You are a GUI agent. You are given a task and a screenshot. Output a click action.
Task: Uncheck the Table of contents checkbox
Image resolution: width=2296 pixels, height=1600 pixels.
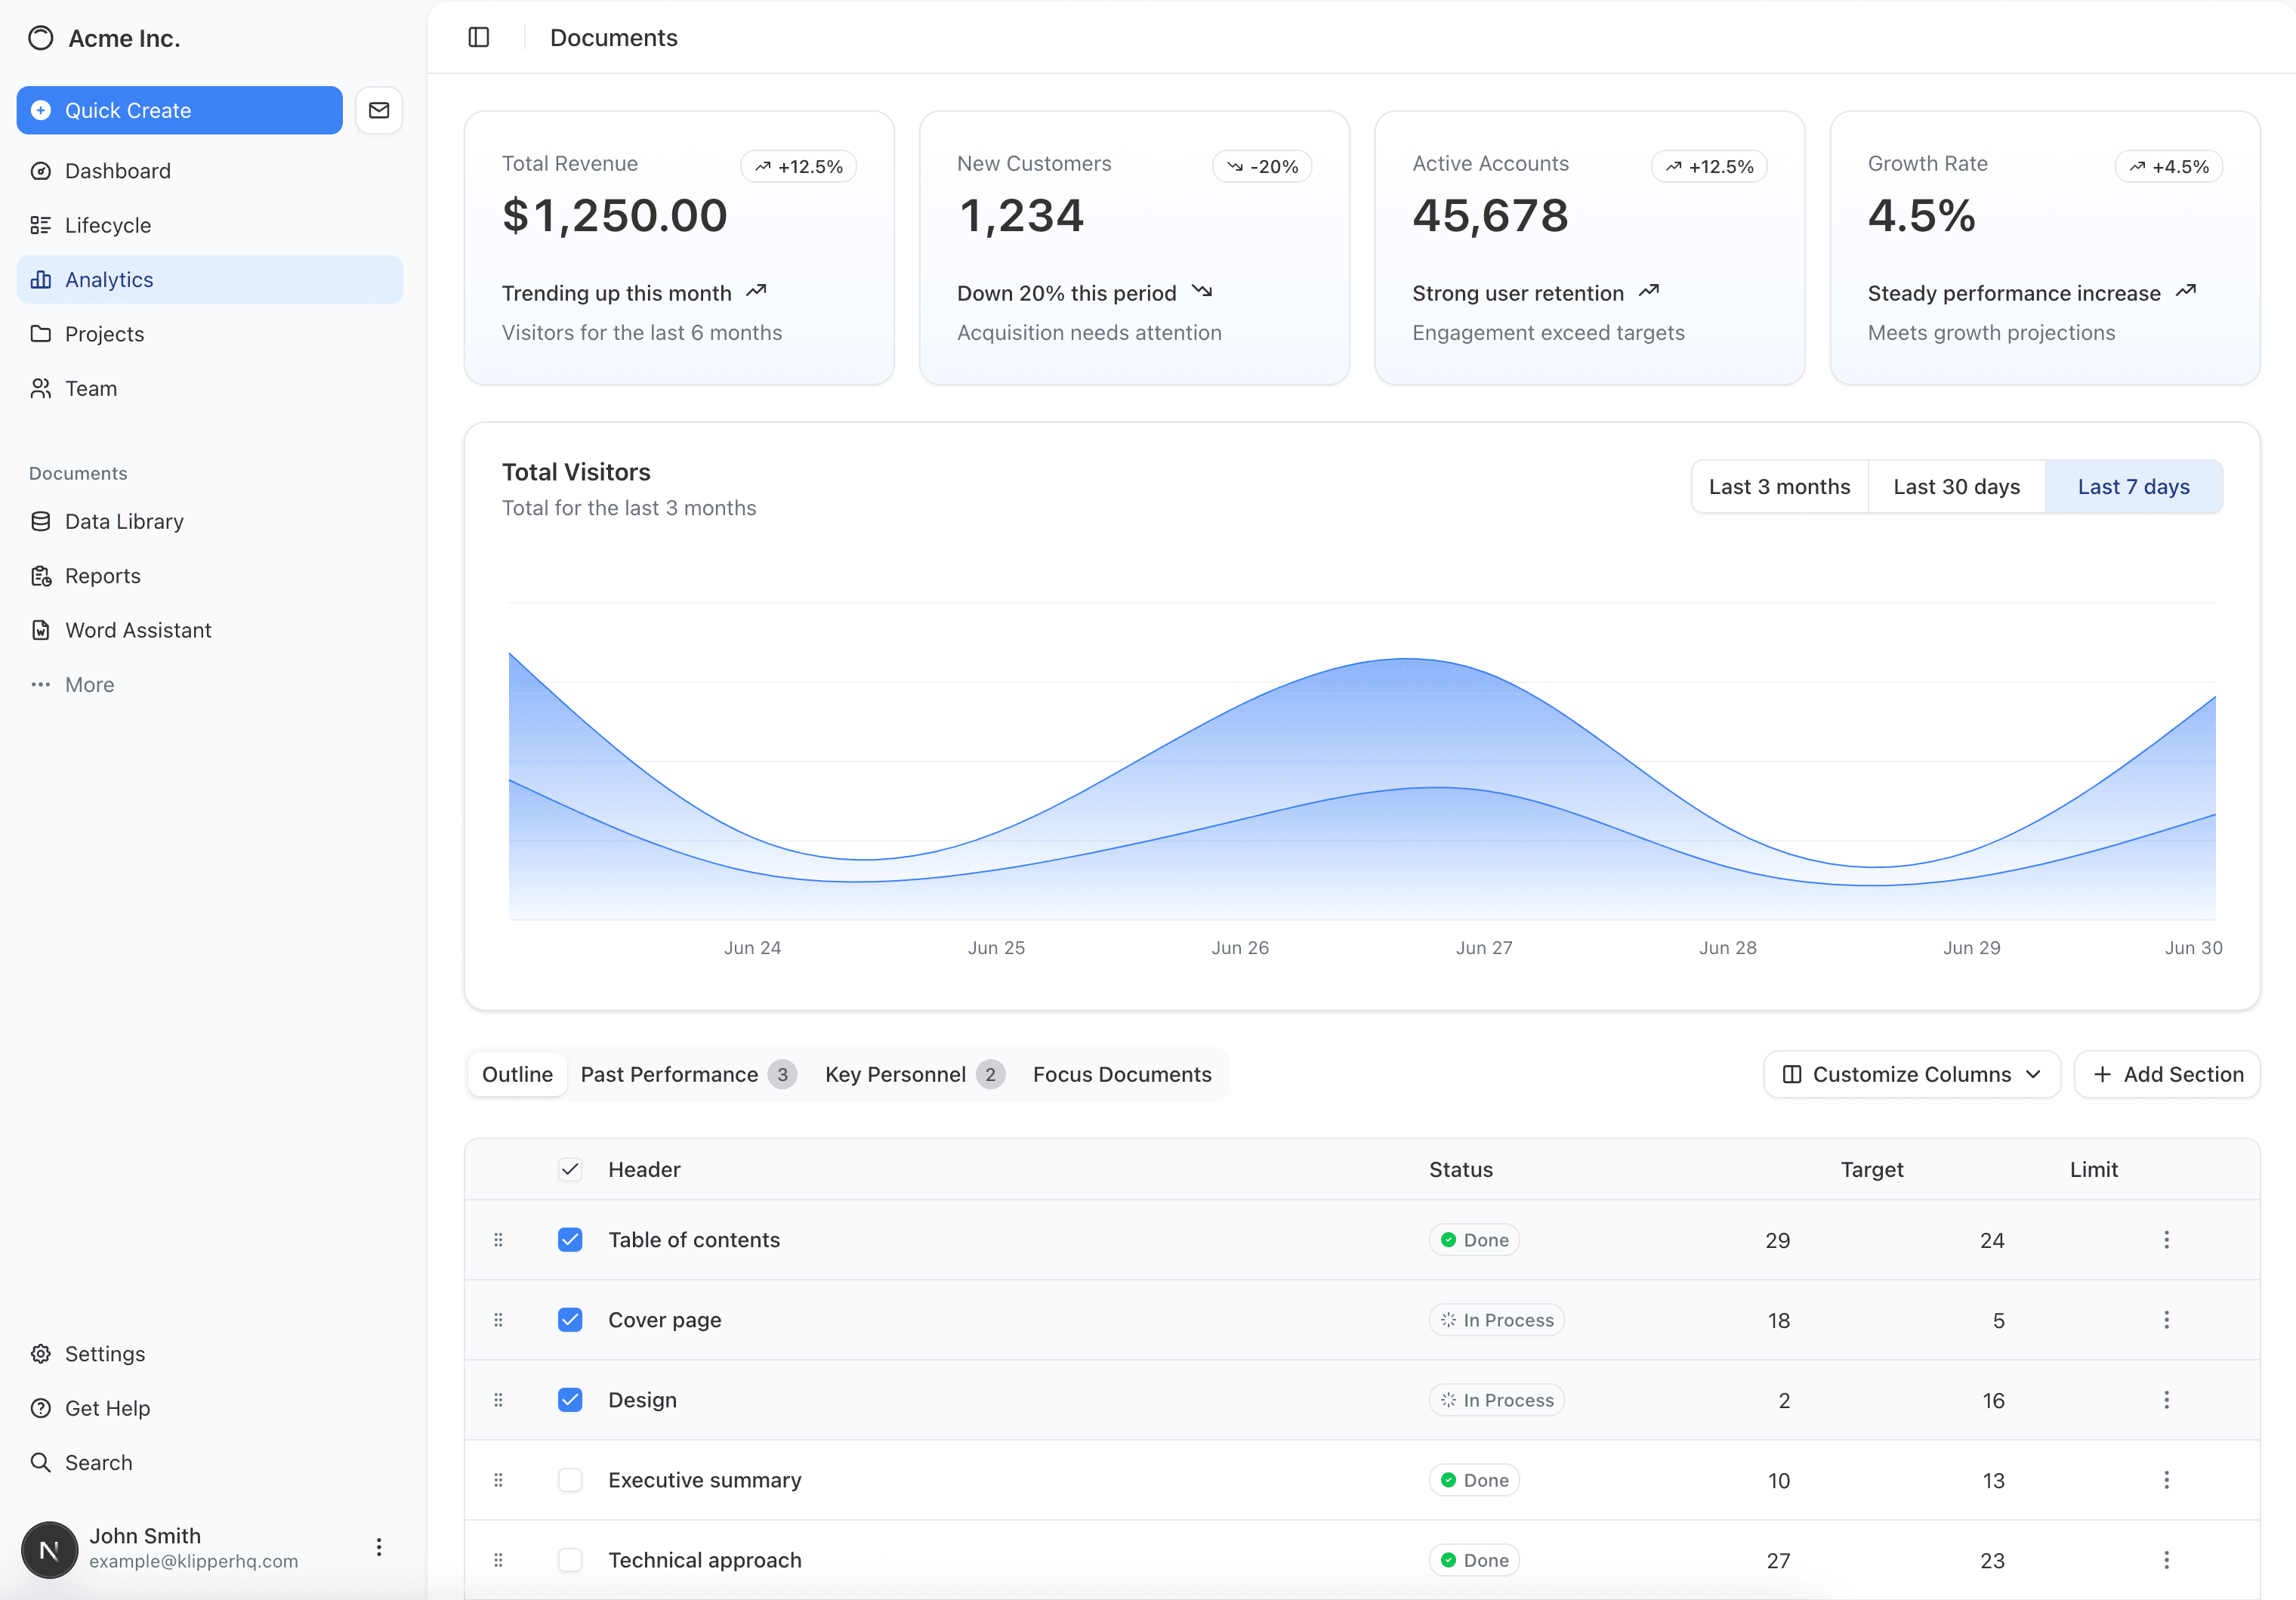570,1240
